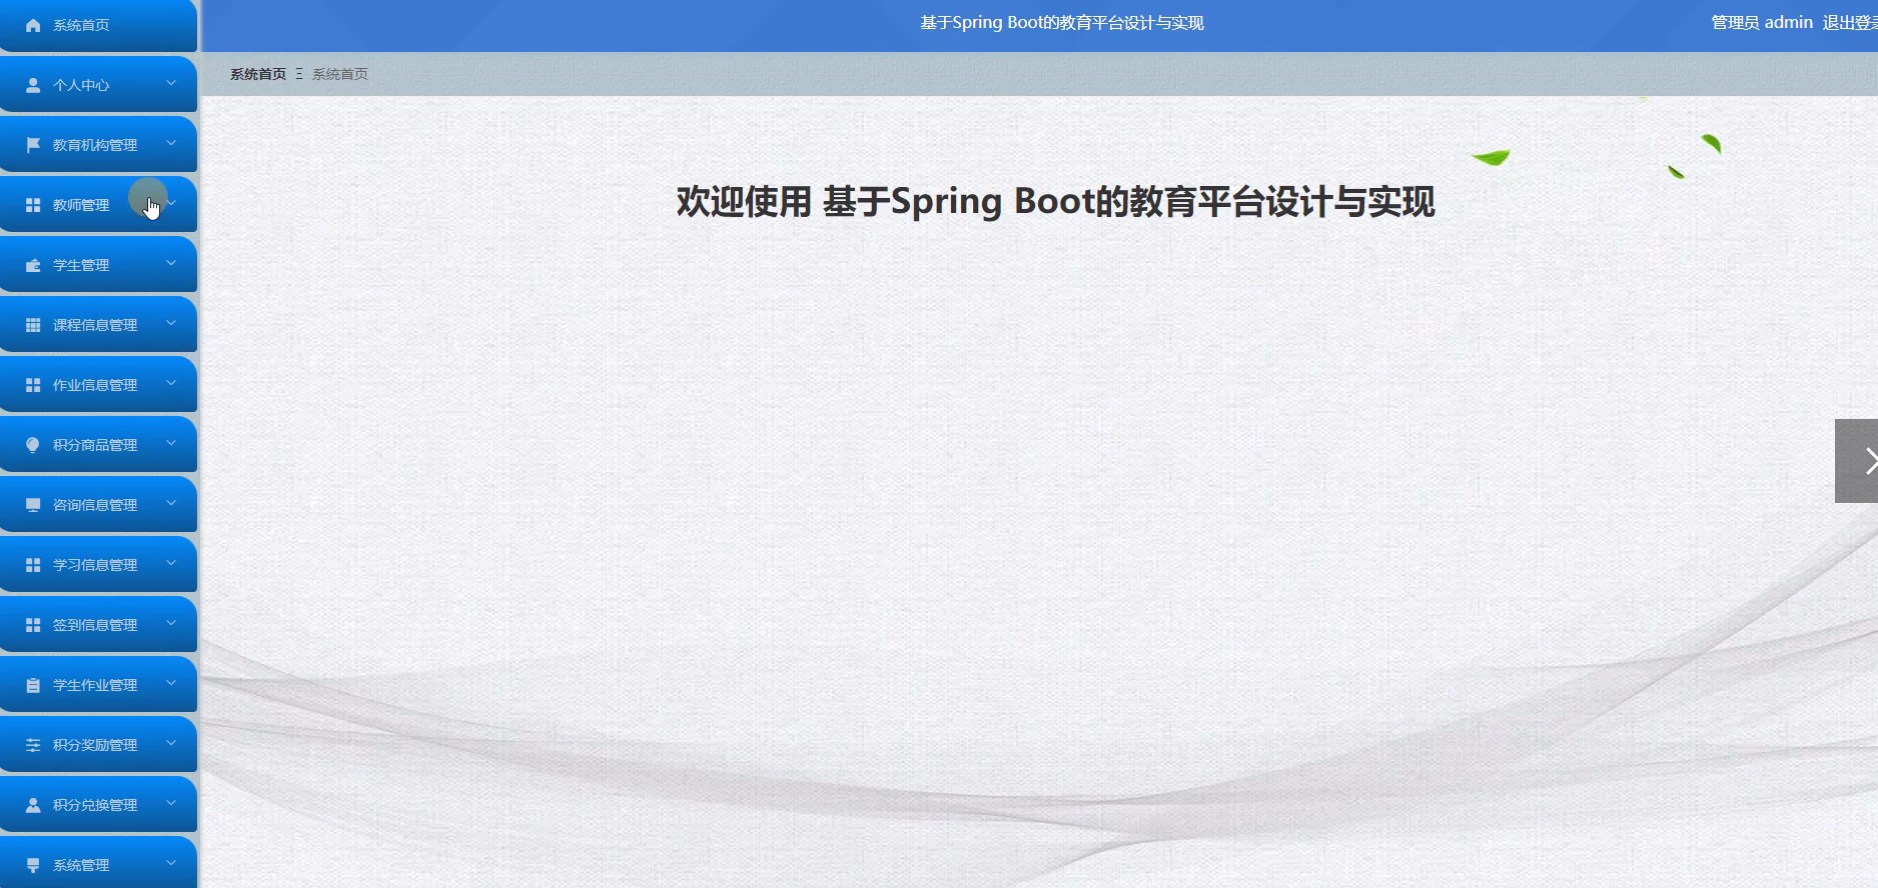
Task: Click the 欢迎使用 welcome heading
Action: (x=1056, y=202)
